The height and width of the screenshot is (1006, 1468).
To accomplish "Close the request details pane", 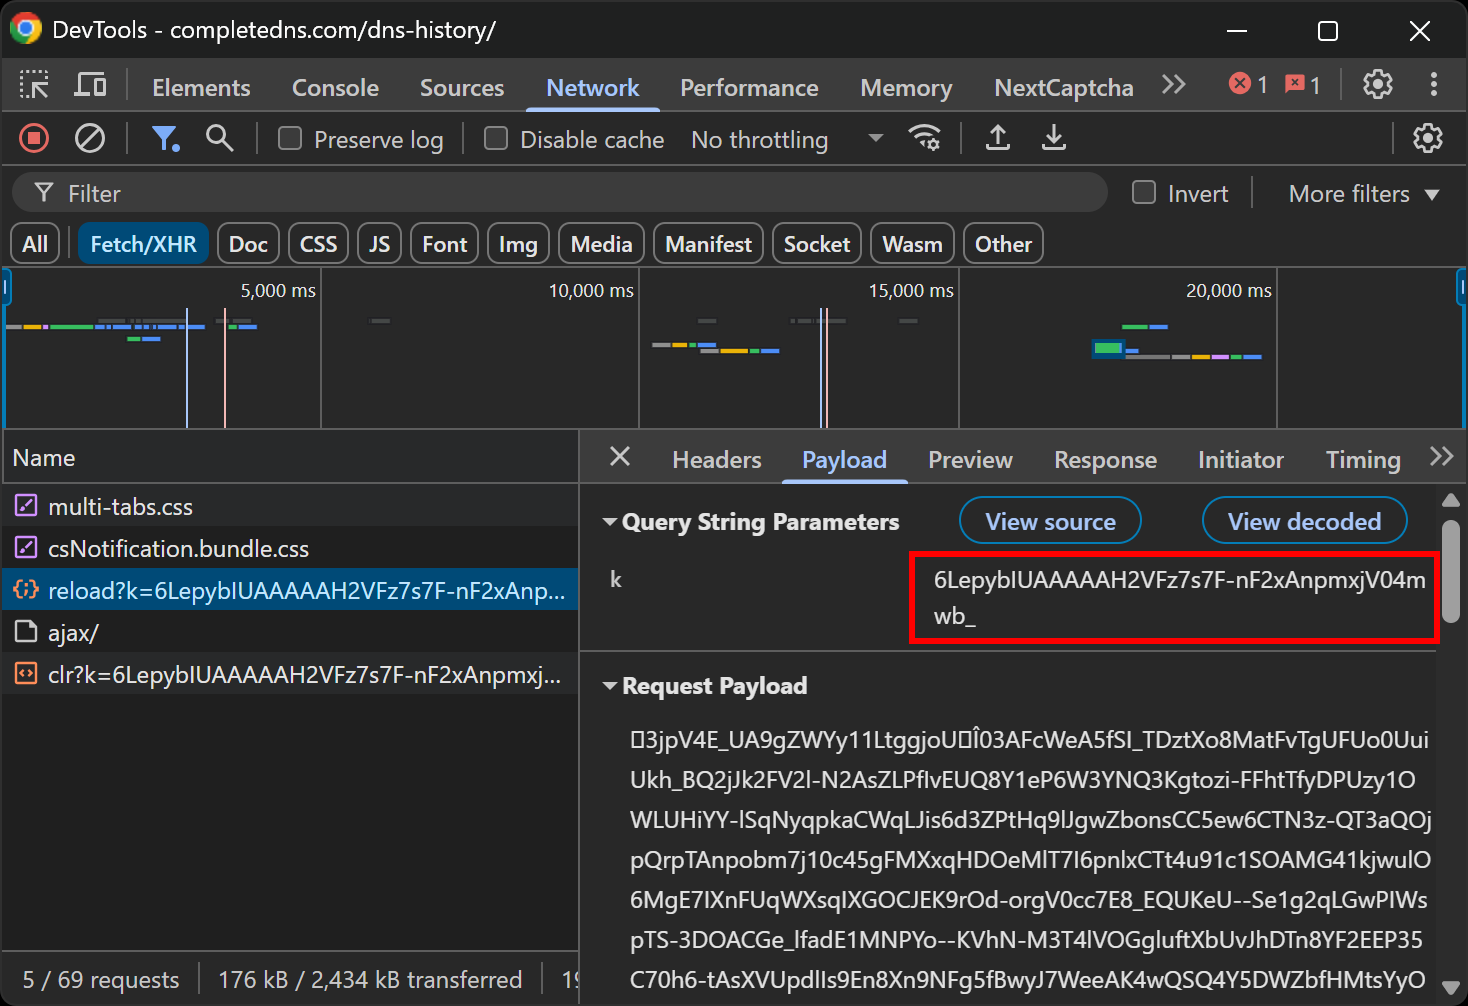I will 620,457.
